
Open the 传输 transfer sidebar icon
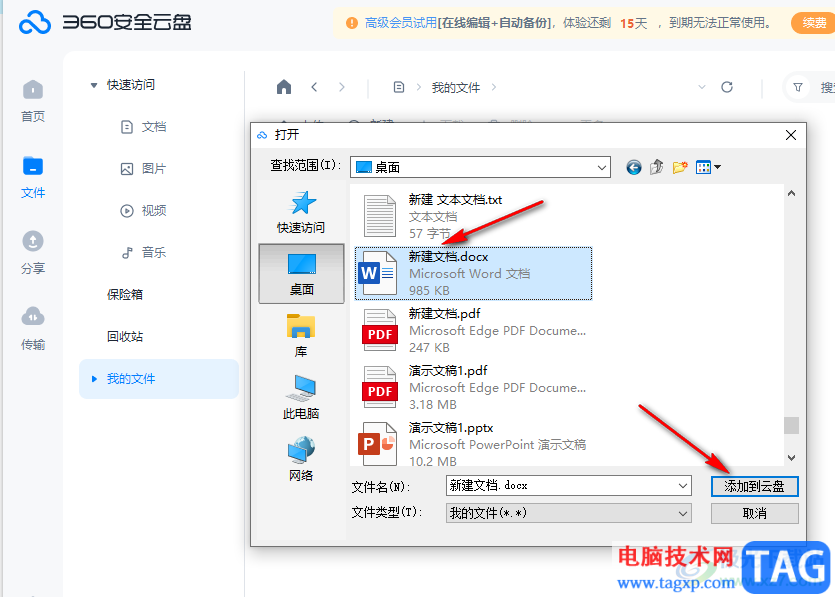[x=33, y=329]
